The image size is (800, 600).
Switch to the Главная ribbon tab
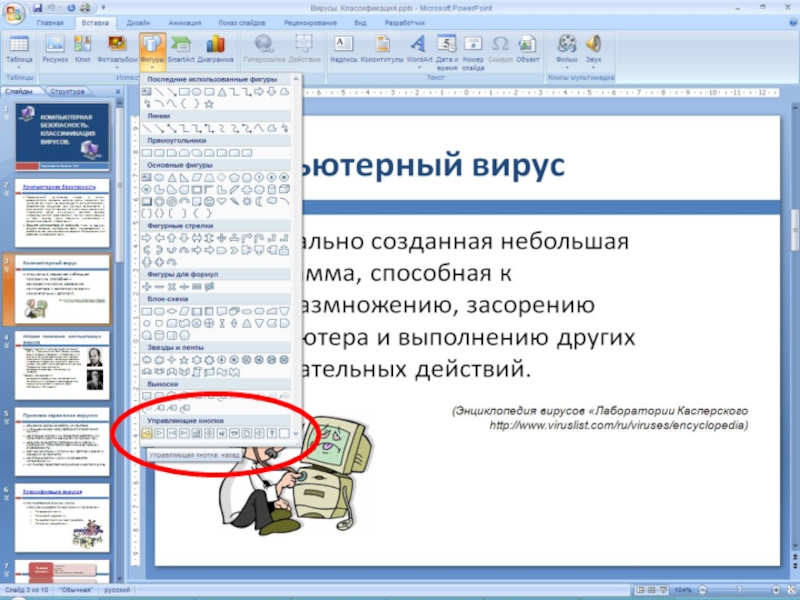click(50, 23)
